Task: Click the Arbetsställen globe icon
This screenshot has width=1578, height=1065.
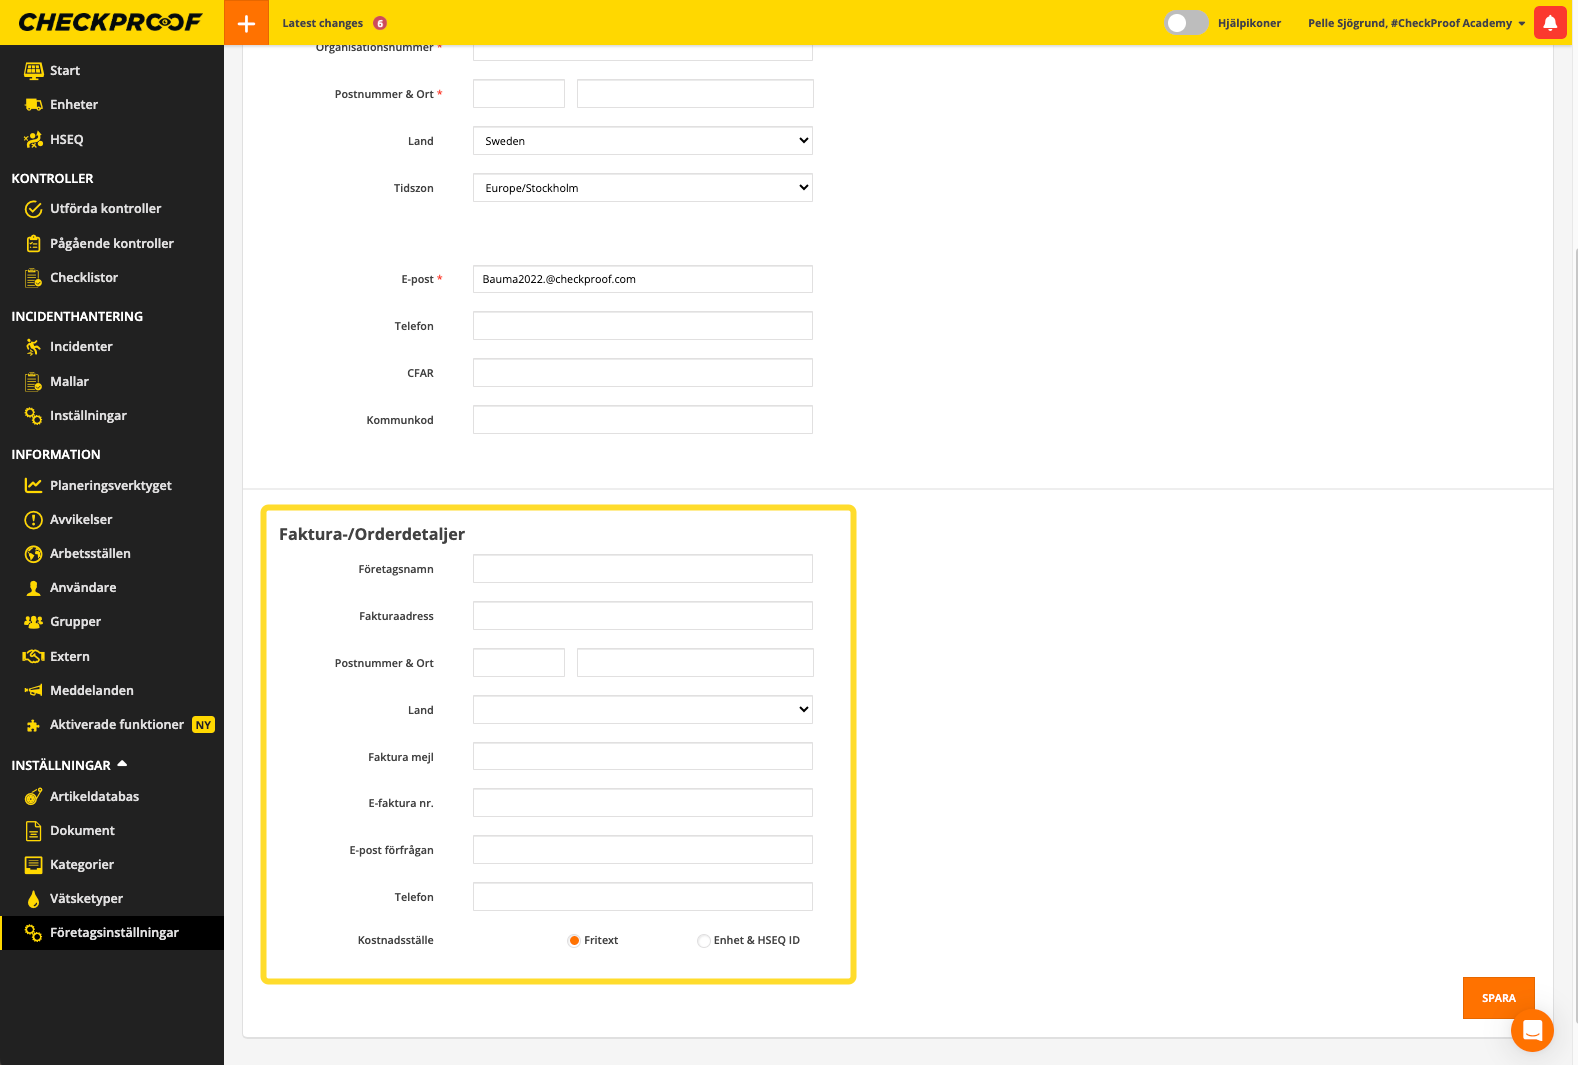Action: click(33, 554)
